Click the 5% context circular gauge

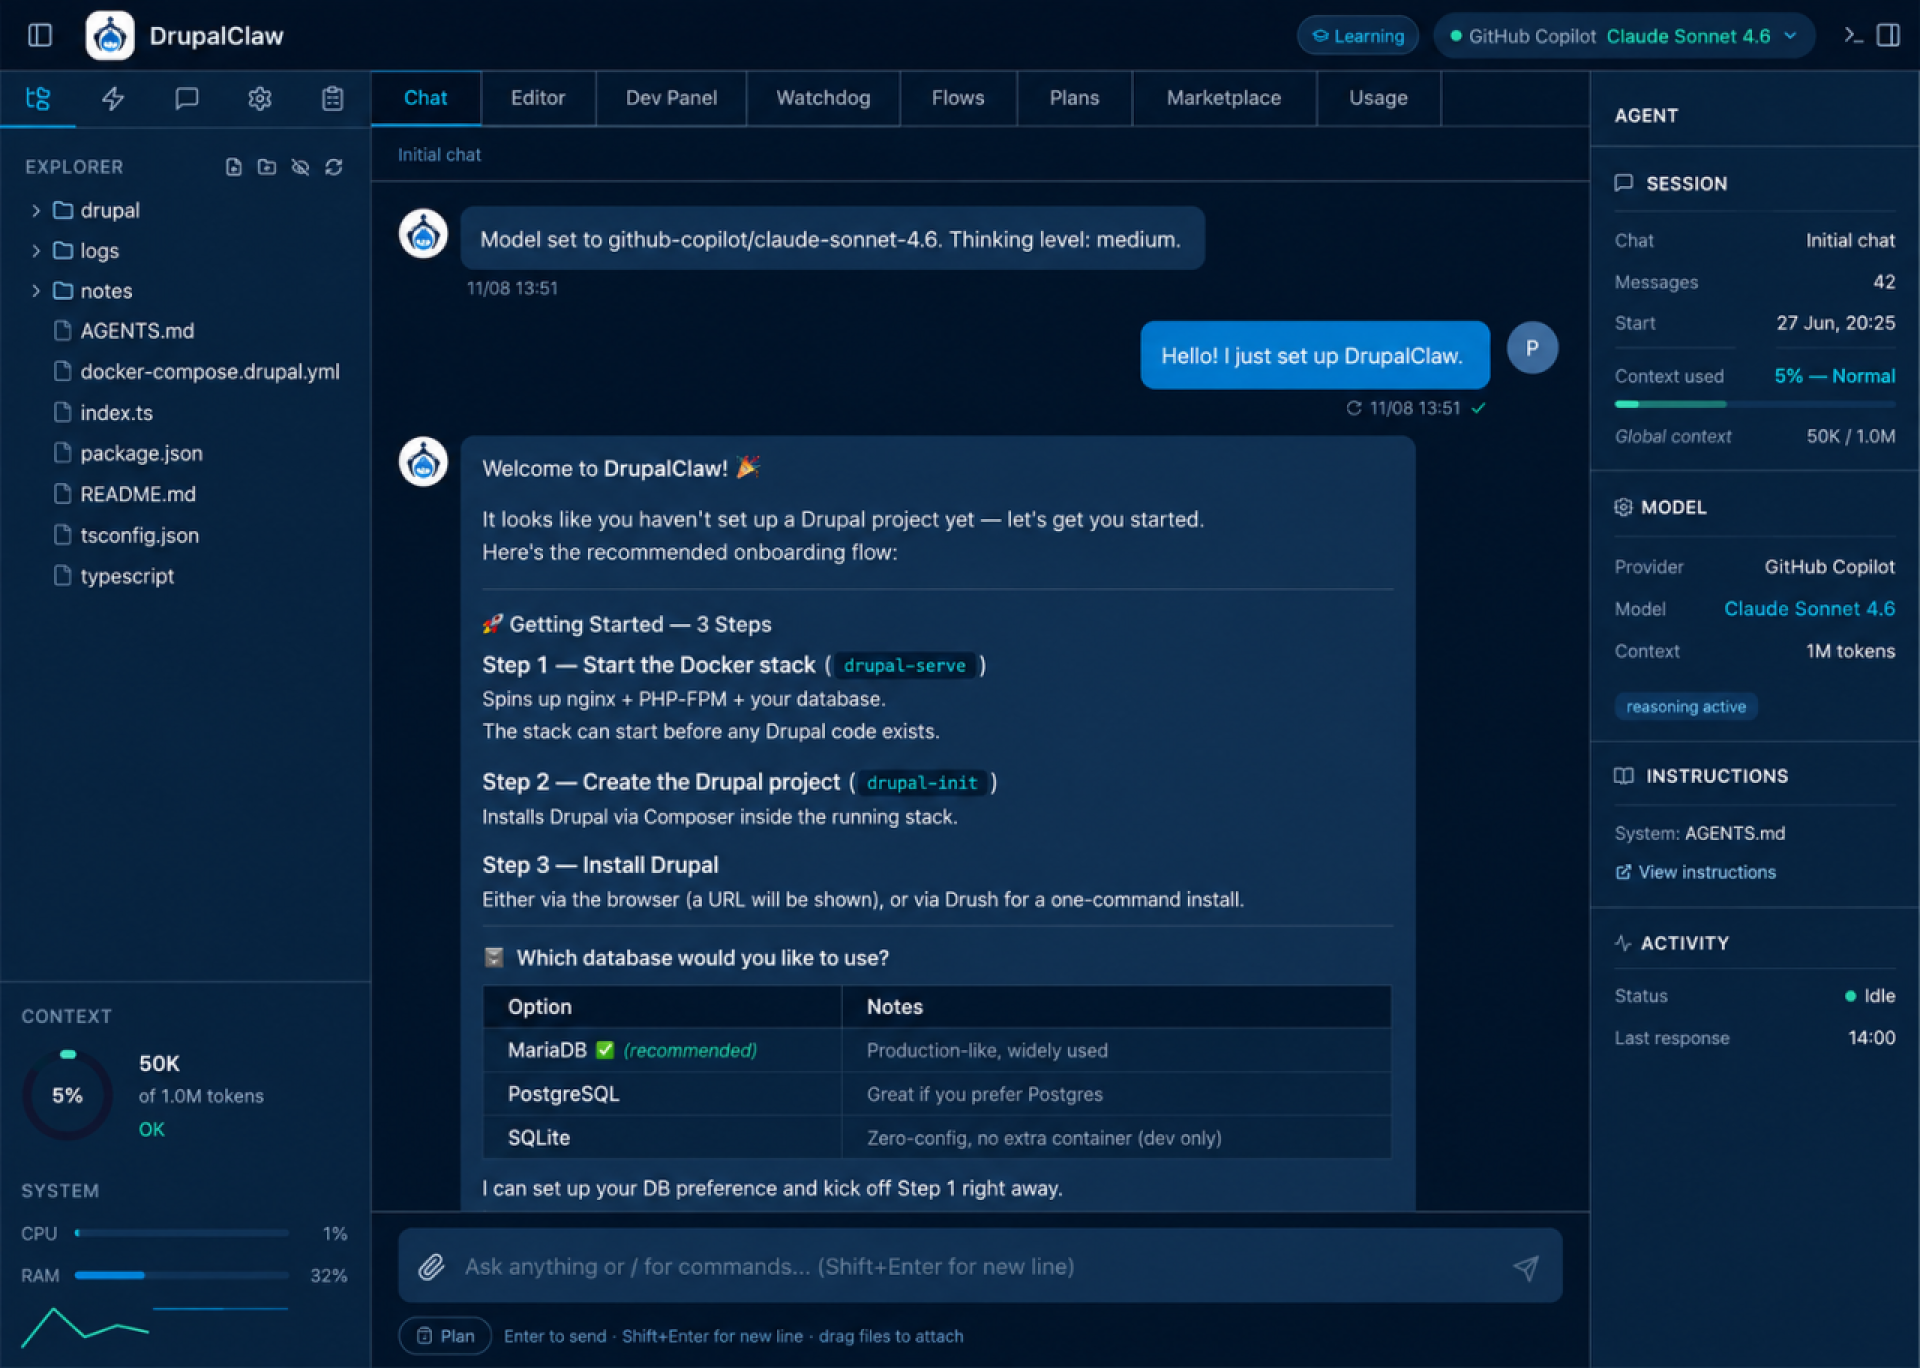pos(67,1095)
